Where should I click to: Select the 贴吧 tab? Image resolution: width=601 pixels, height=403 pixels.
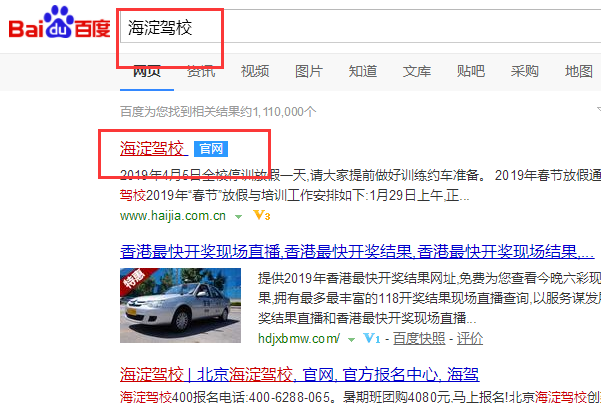[x=471, y=71]
